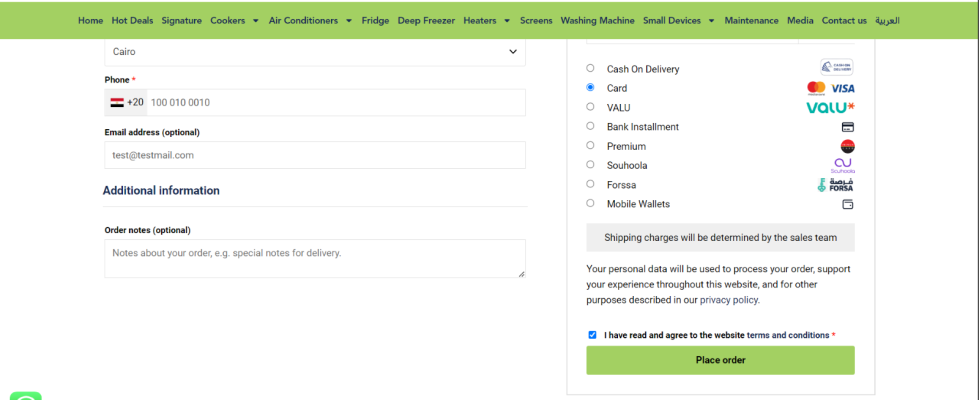979x400 pixels.
Task: Go to the Hot Deals menu item
Action: pos(132,20)
